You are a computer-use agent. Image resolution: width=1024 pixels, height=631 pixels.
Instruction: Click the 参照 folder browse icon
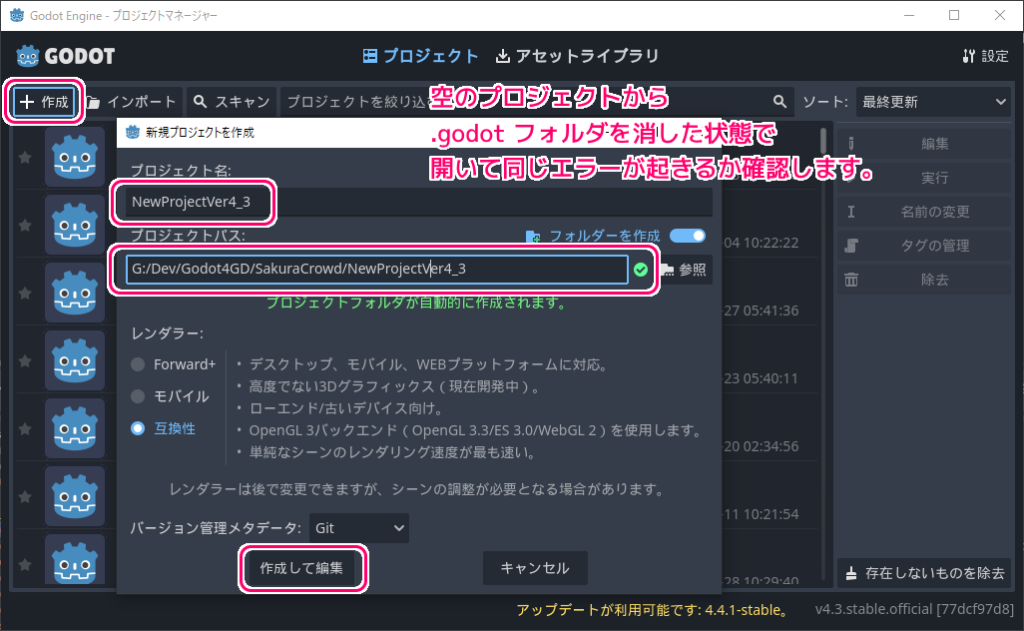[667, 269]
